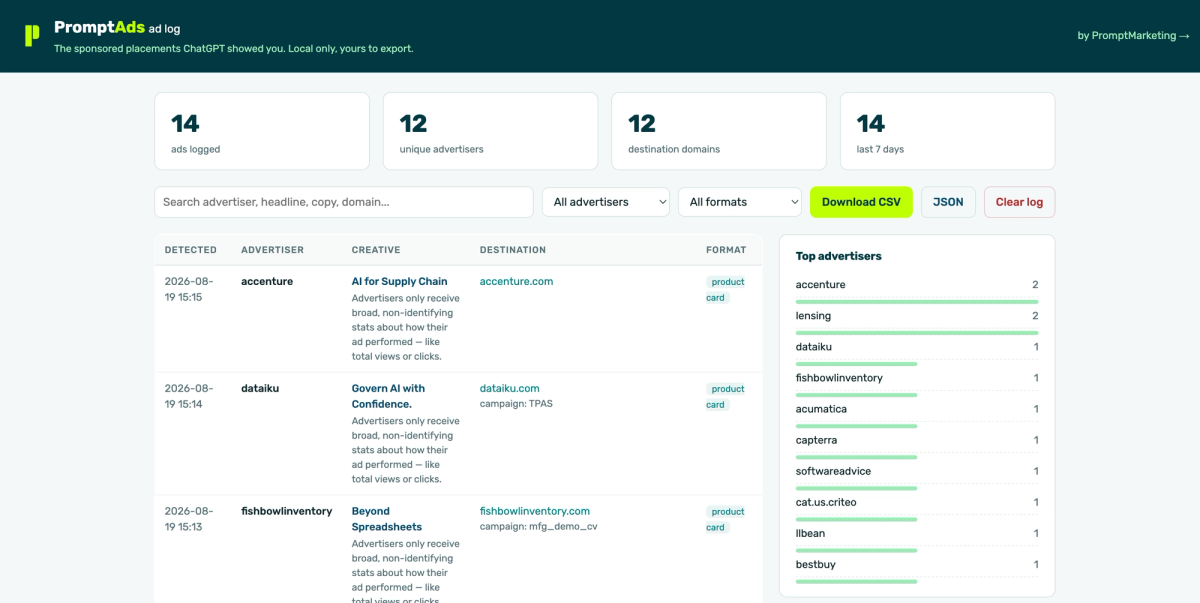Click the destination domains stat card

click(719, 131)
